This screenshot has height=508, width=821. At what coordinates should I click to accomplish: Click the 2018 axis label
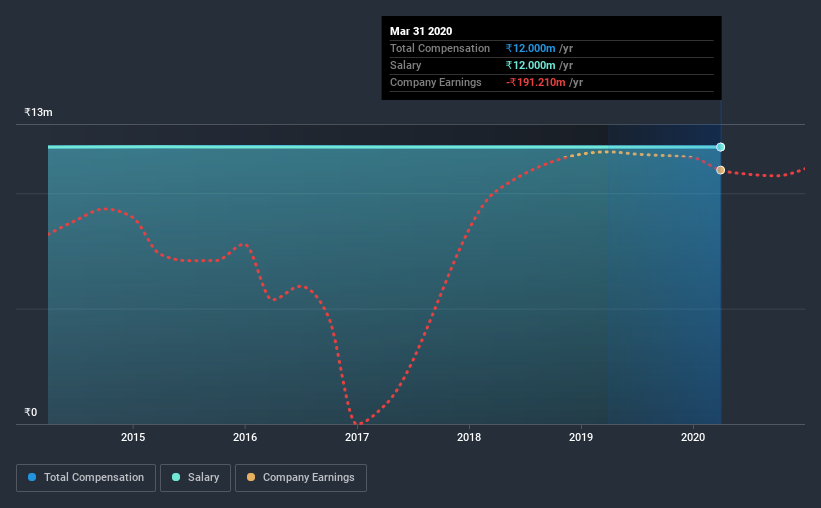click(x=469, y=437)
